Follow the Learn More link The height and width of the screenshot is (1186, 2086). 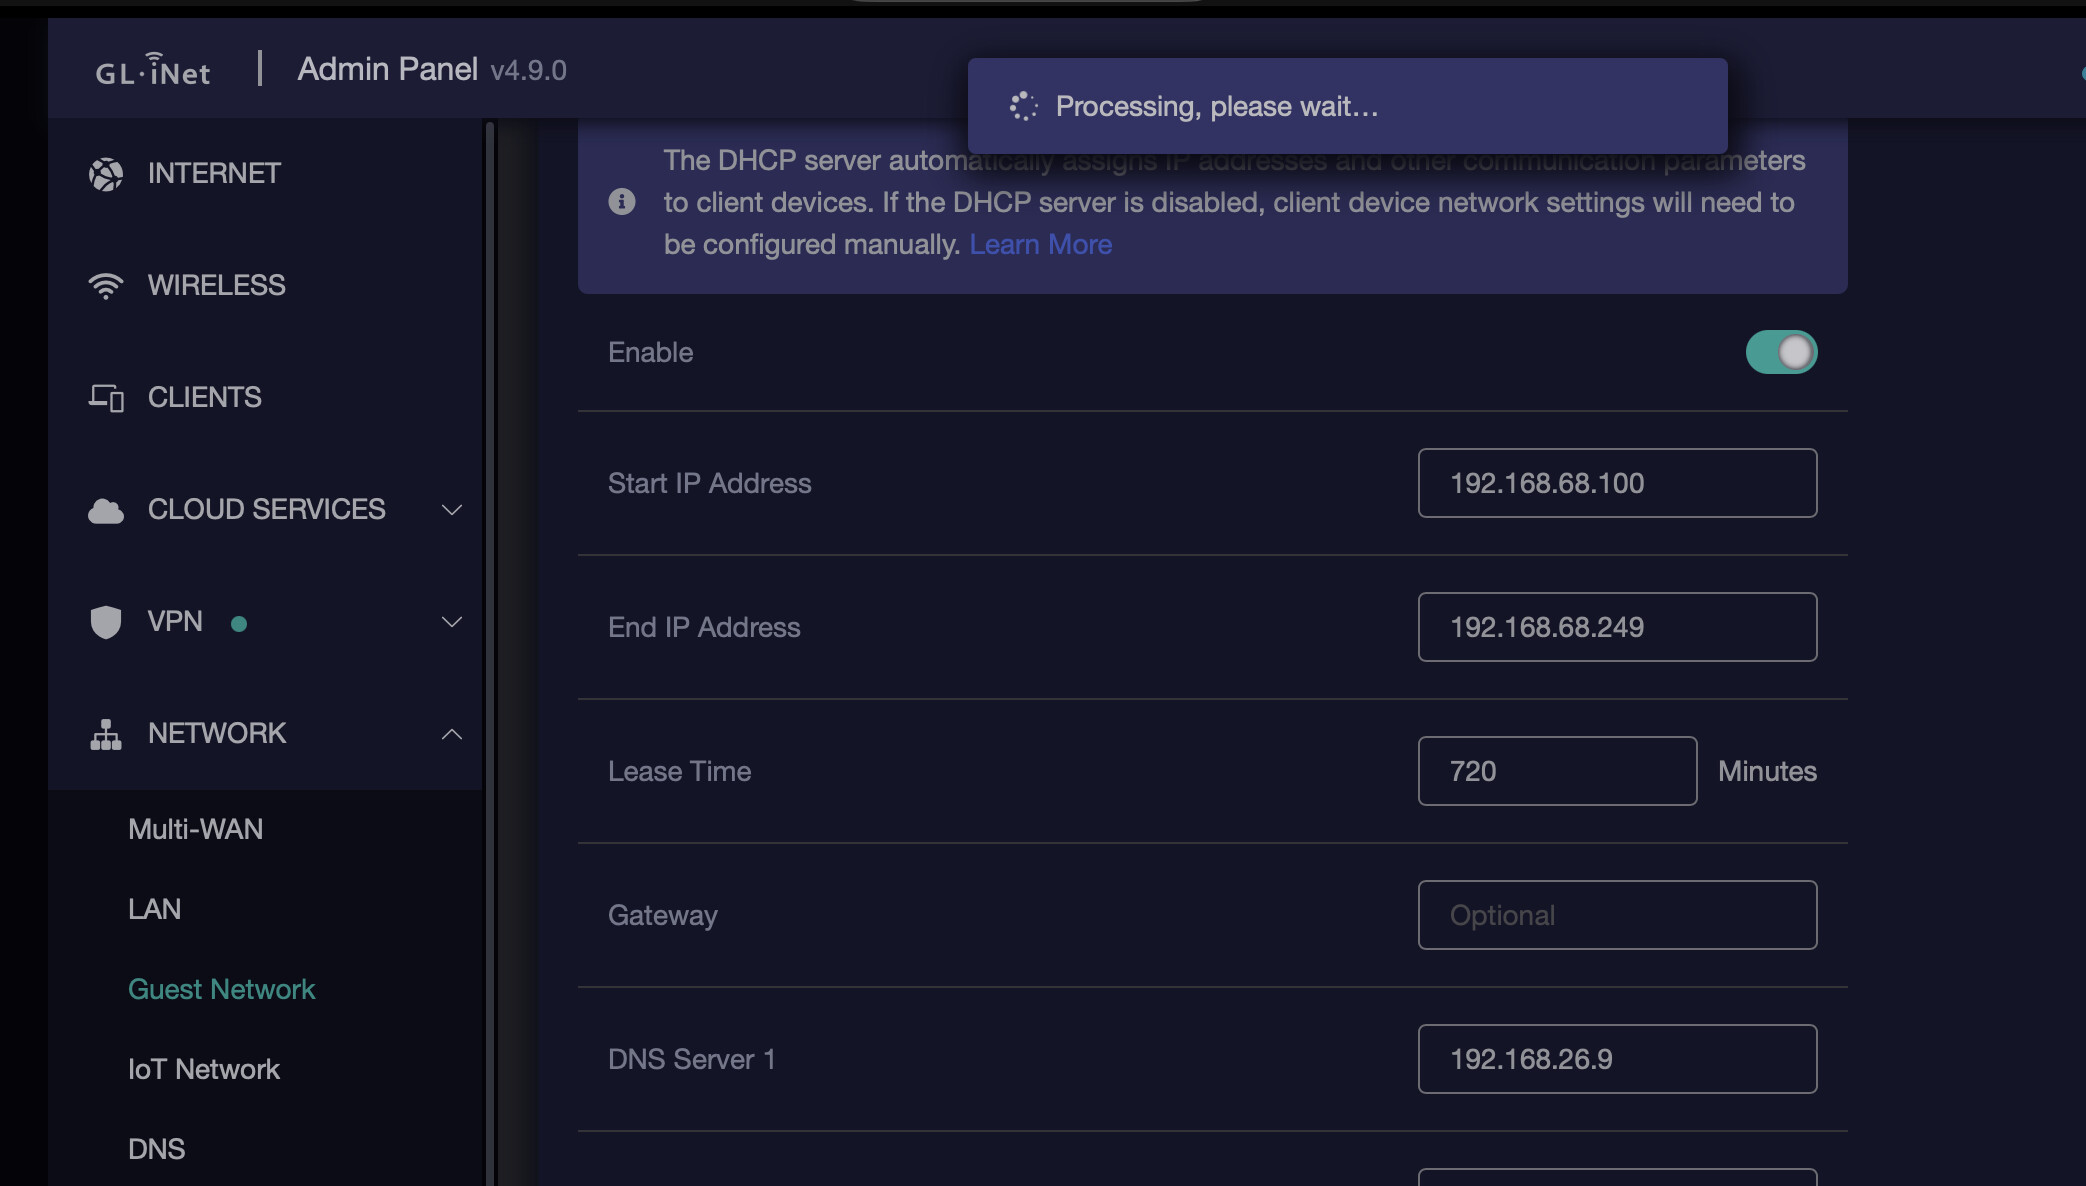[x=1040, y=245]
